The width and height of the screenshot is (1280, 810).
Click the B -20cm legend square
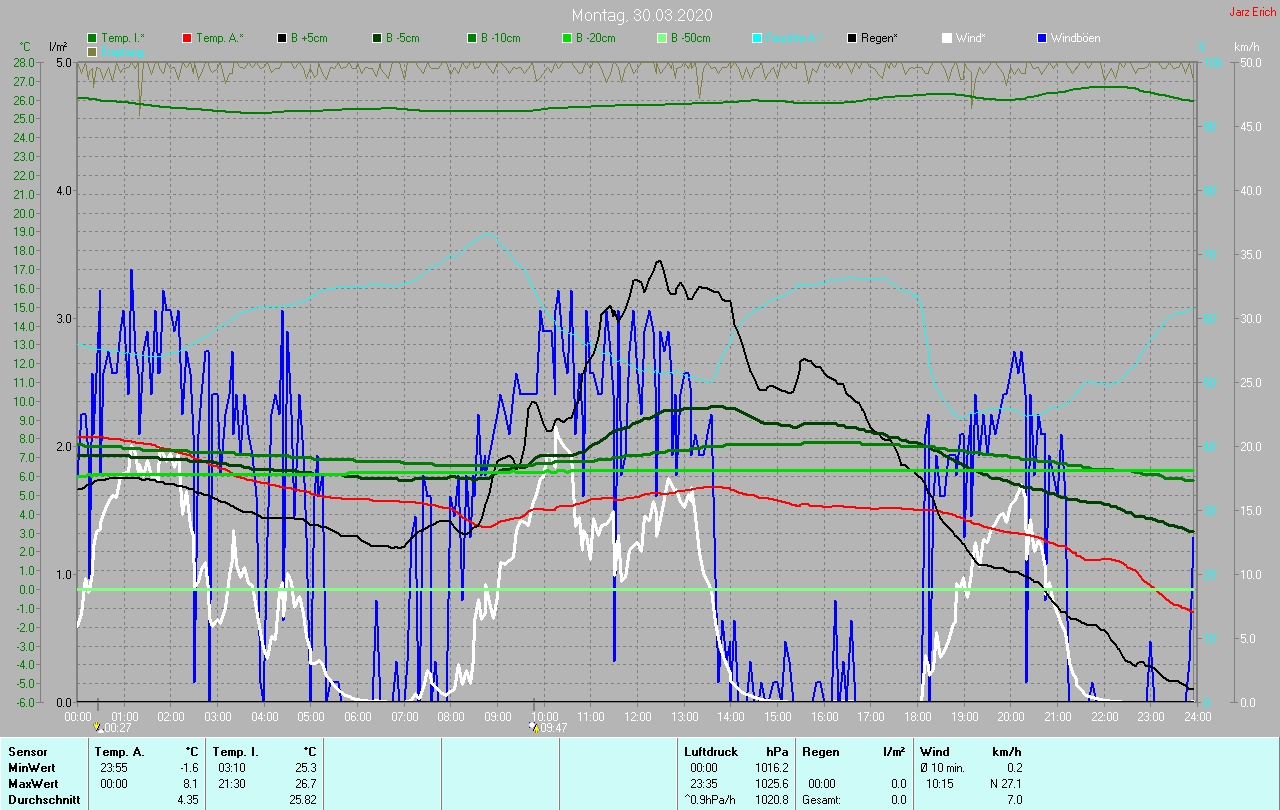(x=567, y=38)
